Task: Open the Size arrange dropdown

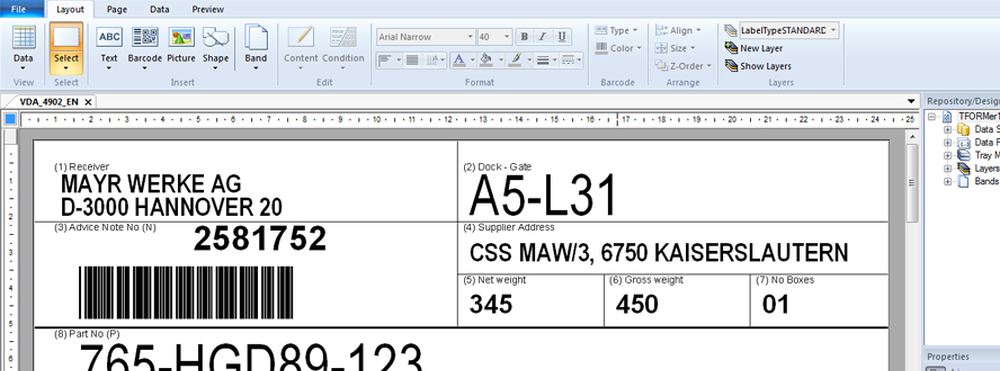Action: click(x=675, y=48)
